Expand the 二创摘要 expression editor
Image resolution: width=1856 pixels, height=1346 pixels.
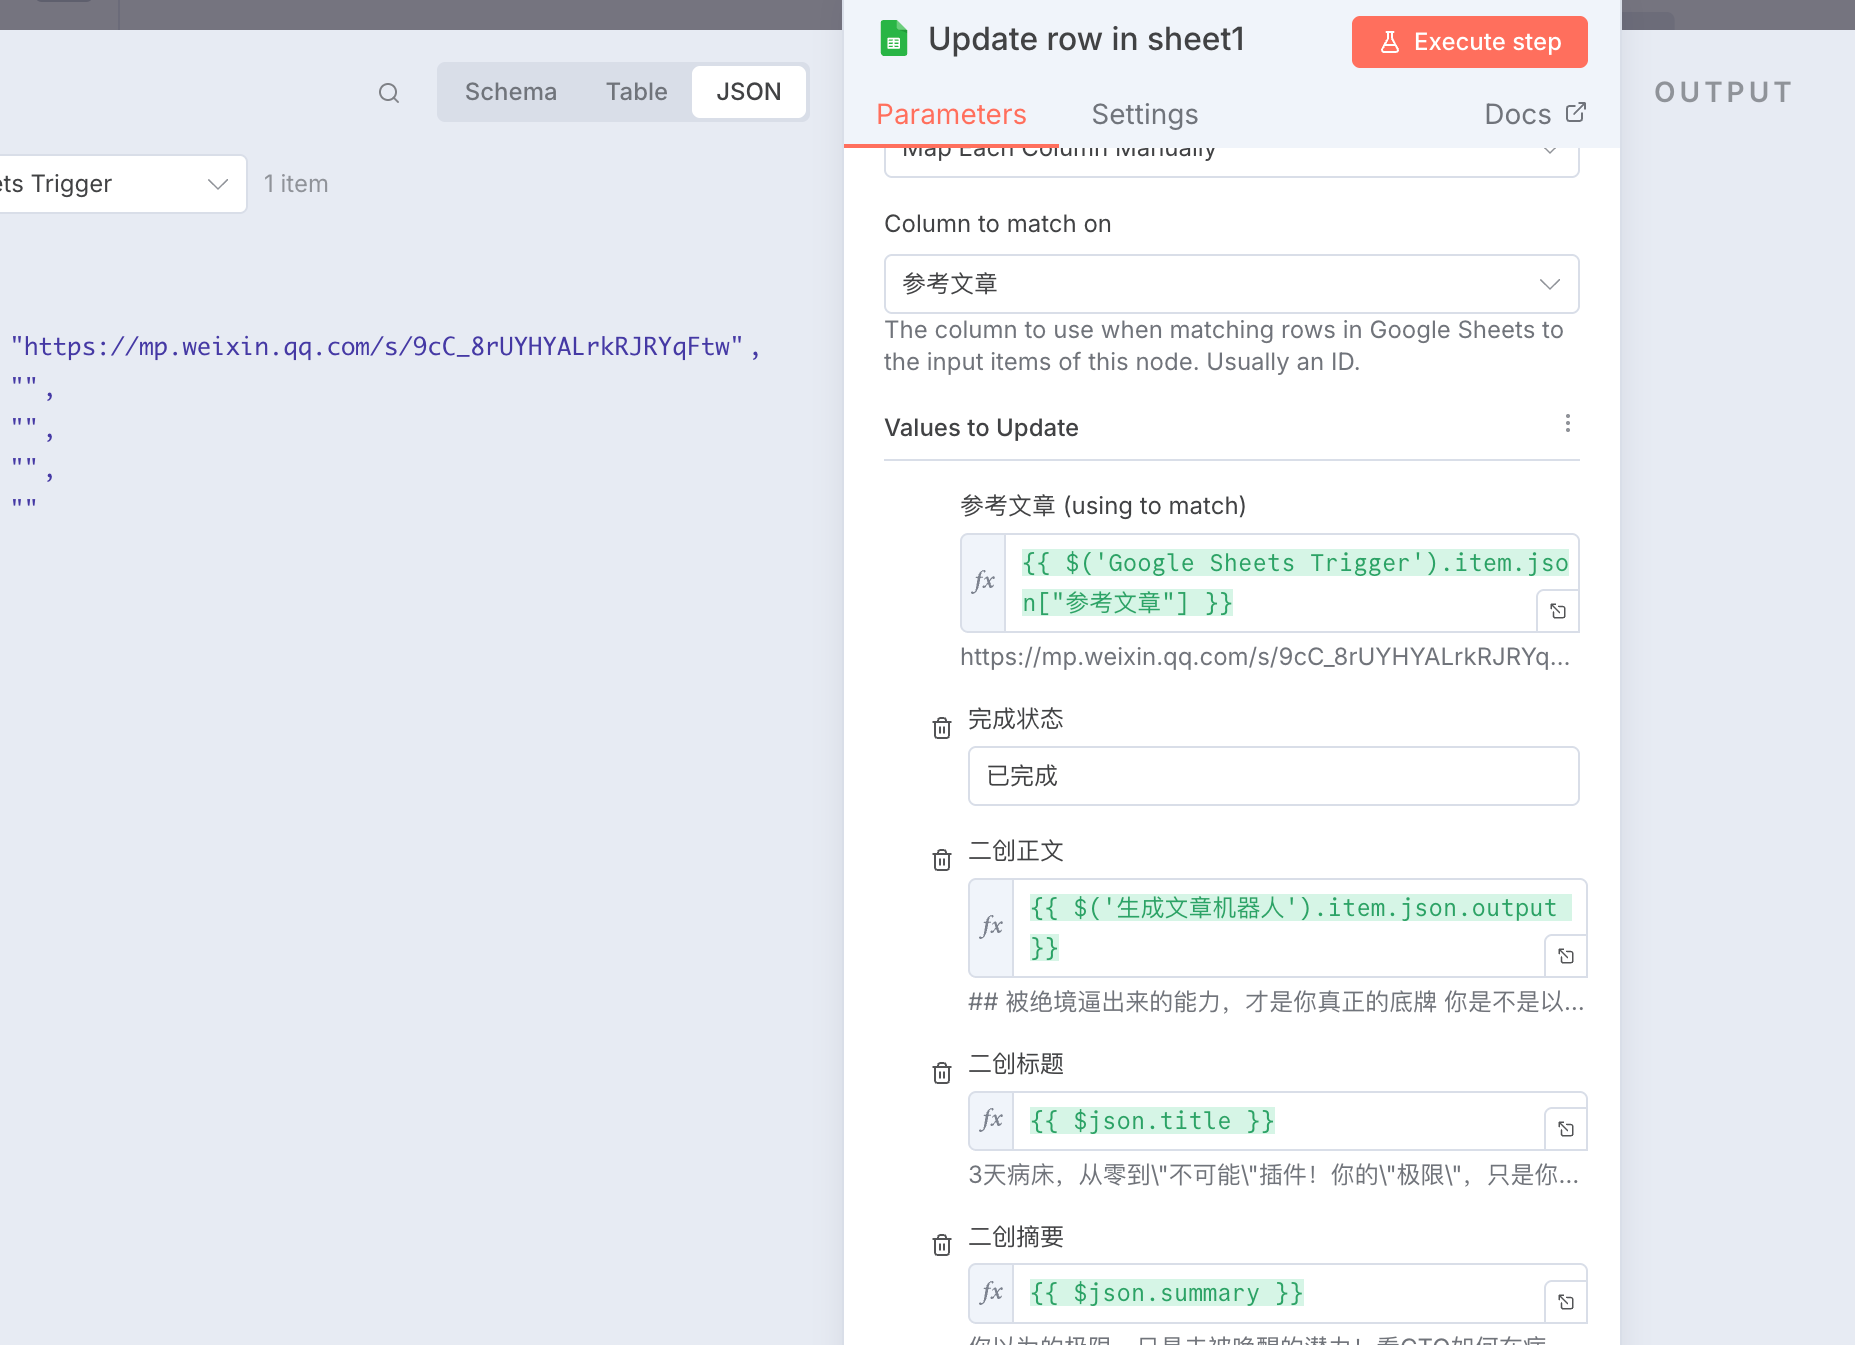[1566, 1302]
